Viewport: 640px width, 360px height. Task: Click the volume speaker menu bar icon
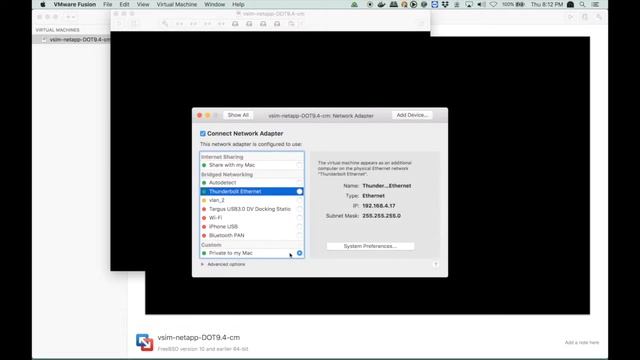tap(481, 4)
